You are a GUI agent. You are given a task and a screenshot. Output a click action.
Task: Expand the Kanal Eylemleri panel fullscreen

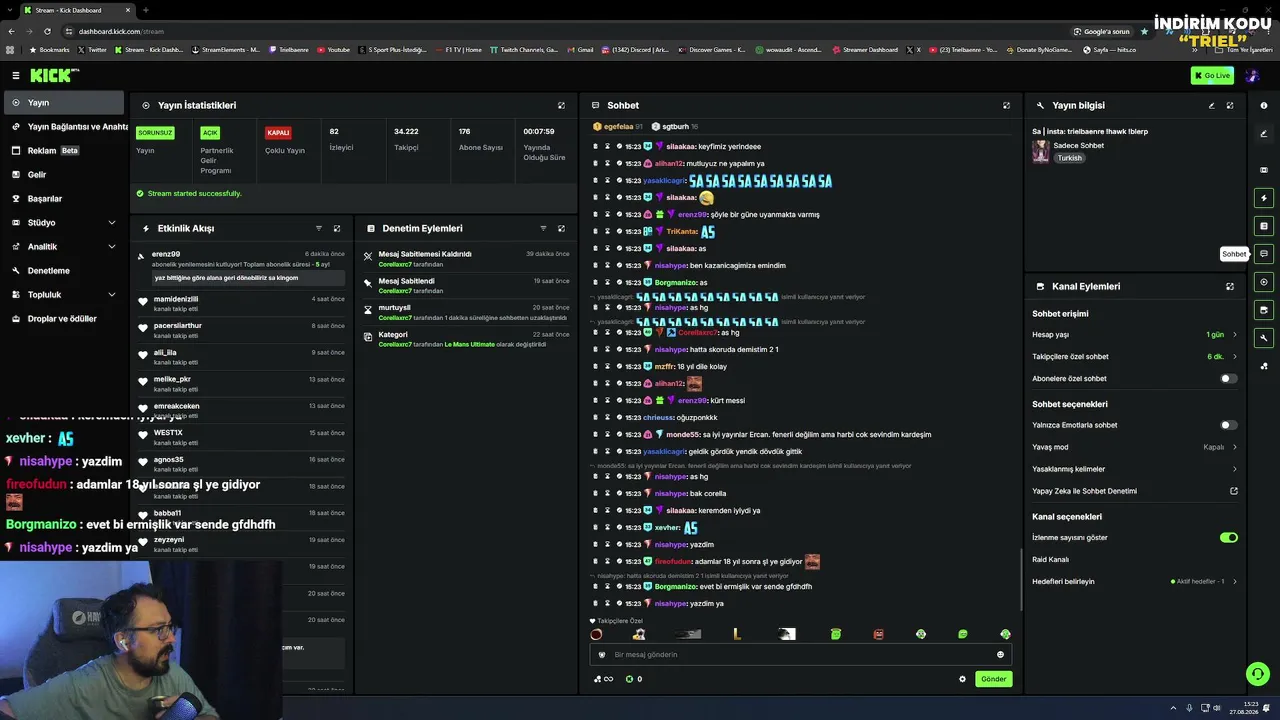[x=1230, y=286]
